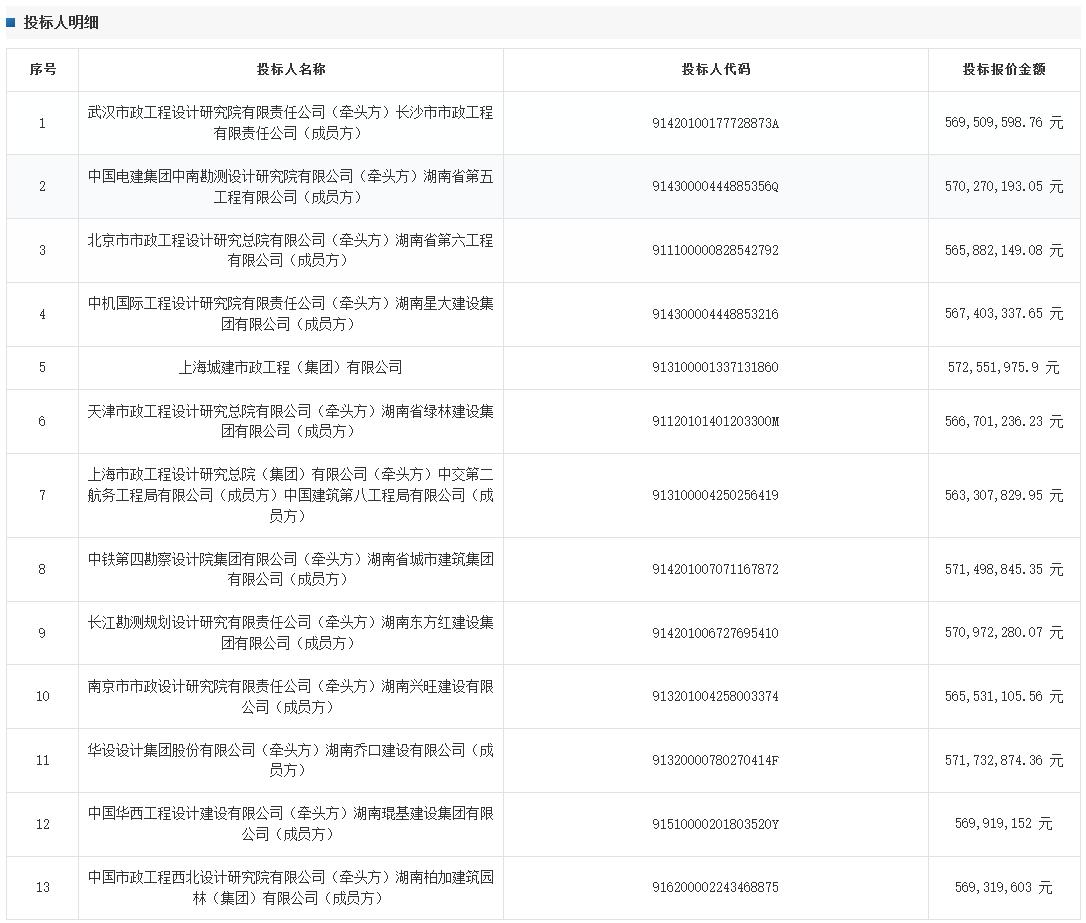The image size is (1086, 923).
Task: Click serial number 11 in the 序号 column
Action: pos(42,760)
